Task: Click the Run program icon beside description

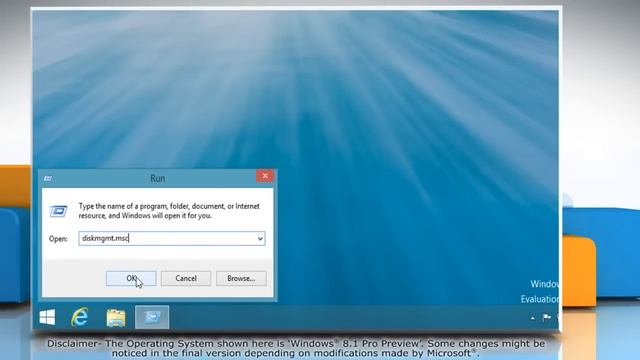Action: coord(58,211)
